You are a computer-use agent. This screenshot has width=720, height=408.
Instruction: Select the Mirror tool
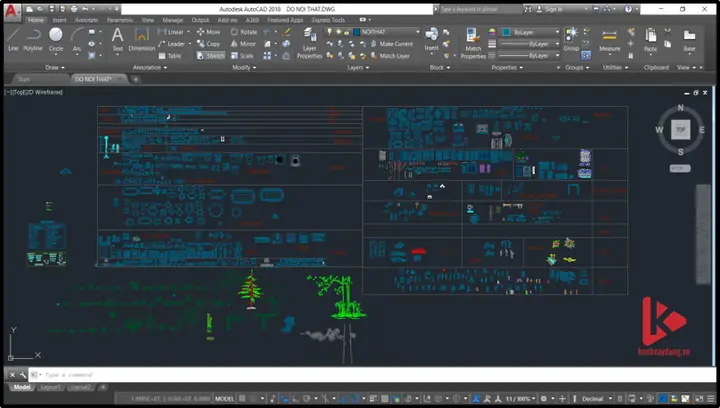243,44
